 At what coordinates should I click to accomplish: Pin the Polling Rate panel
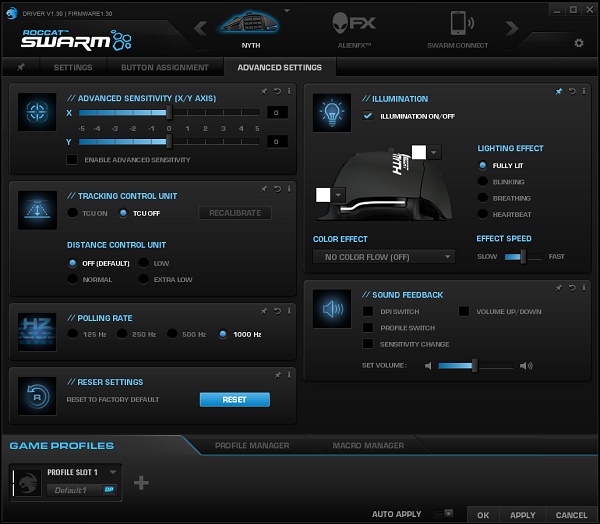click(264, 311)
